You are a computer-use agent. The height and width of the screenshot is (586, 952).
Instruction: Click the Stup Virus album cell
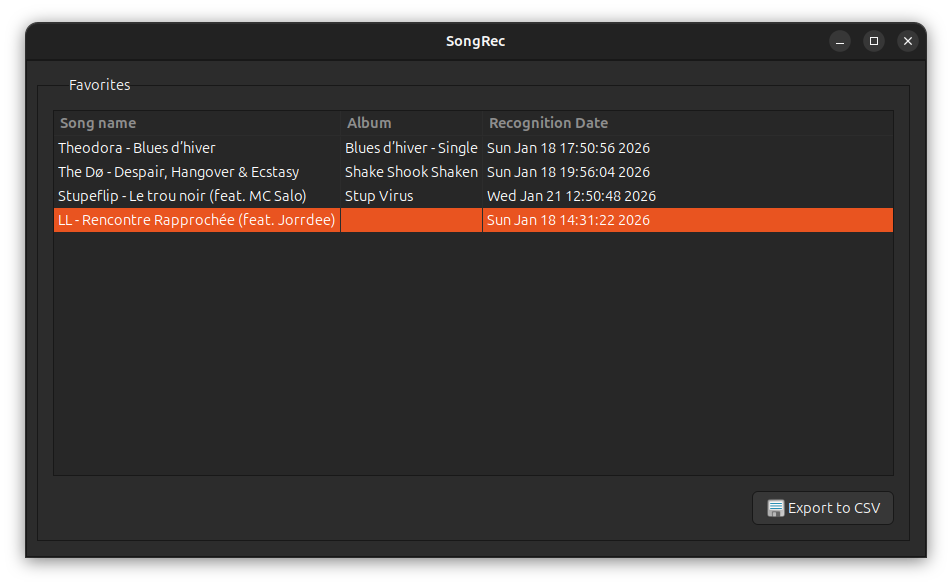click(379, 196)
